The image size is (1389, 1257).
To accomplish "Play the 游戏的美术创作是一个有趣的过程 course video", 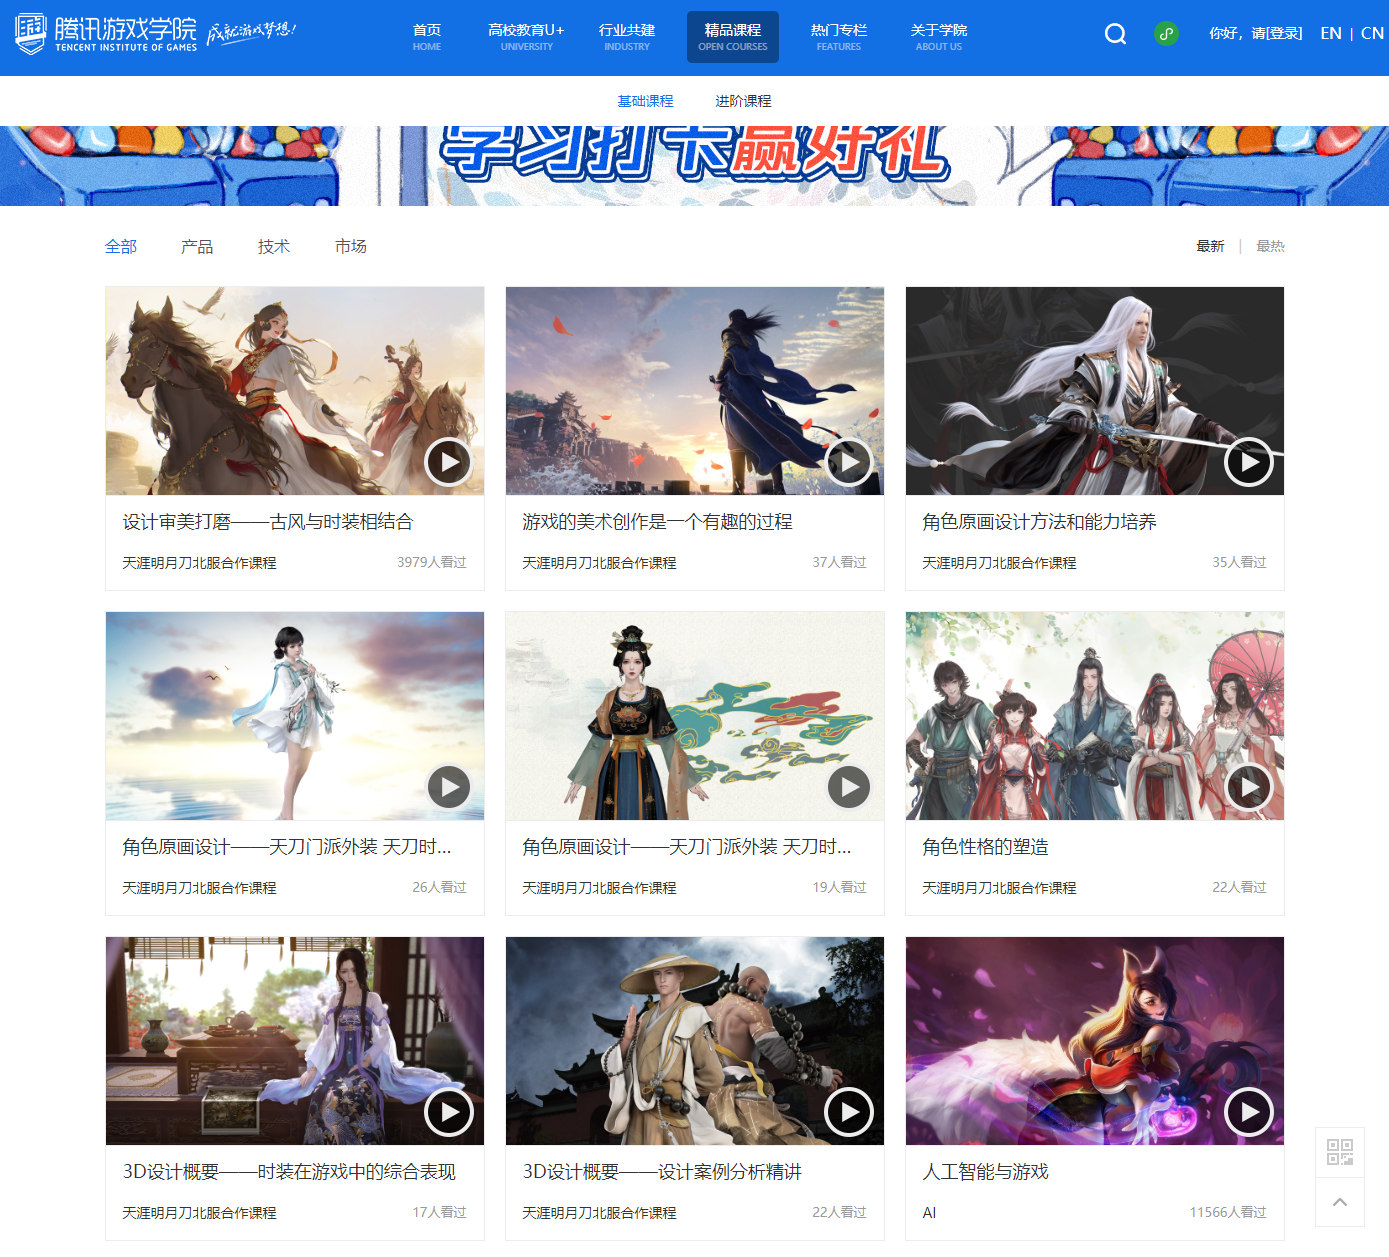I will [849, 462].
